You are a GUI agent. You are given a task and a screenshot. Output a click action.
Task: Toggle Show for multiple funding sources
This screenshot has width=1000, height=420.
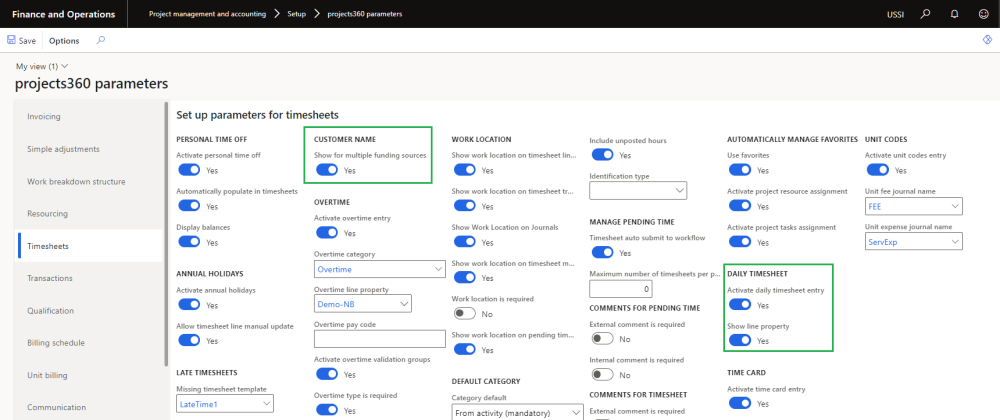pyautogui.click(x=327, y=171)
